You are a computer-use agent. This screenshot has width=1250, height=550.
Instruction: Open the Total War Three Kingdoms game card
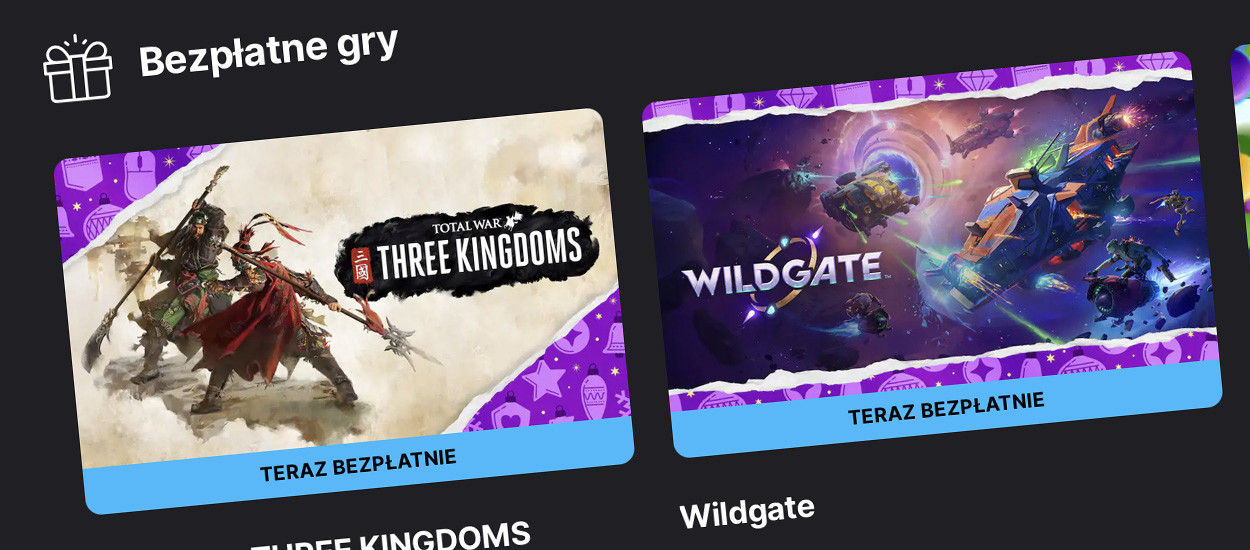(x=343, y=311)
